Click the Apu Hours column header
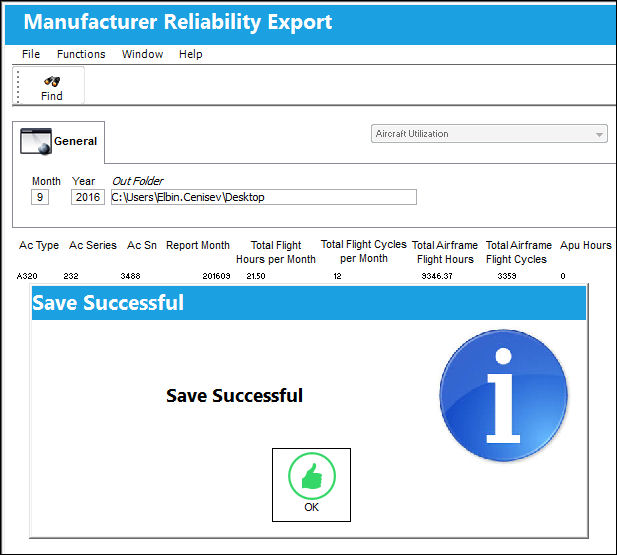The height and width of the screenshot is (555, 617). (x=586, y=245)
